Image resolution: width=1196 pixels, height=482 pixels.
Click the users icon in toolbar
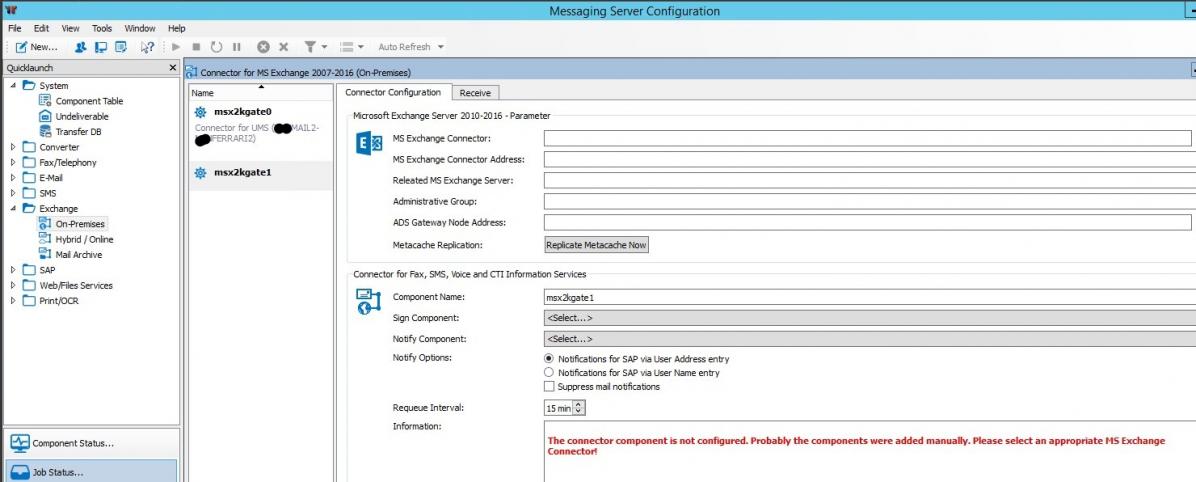[81, 47]
